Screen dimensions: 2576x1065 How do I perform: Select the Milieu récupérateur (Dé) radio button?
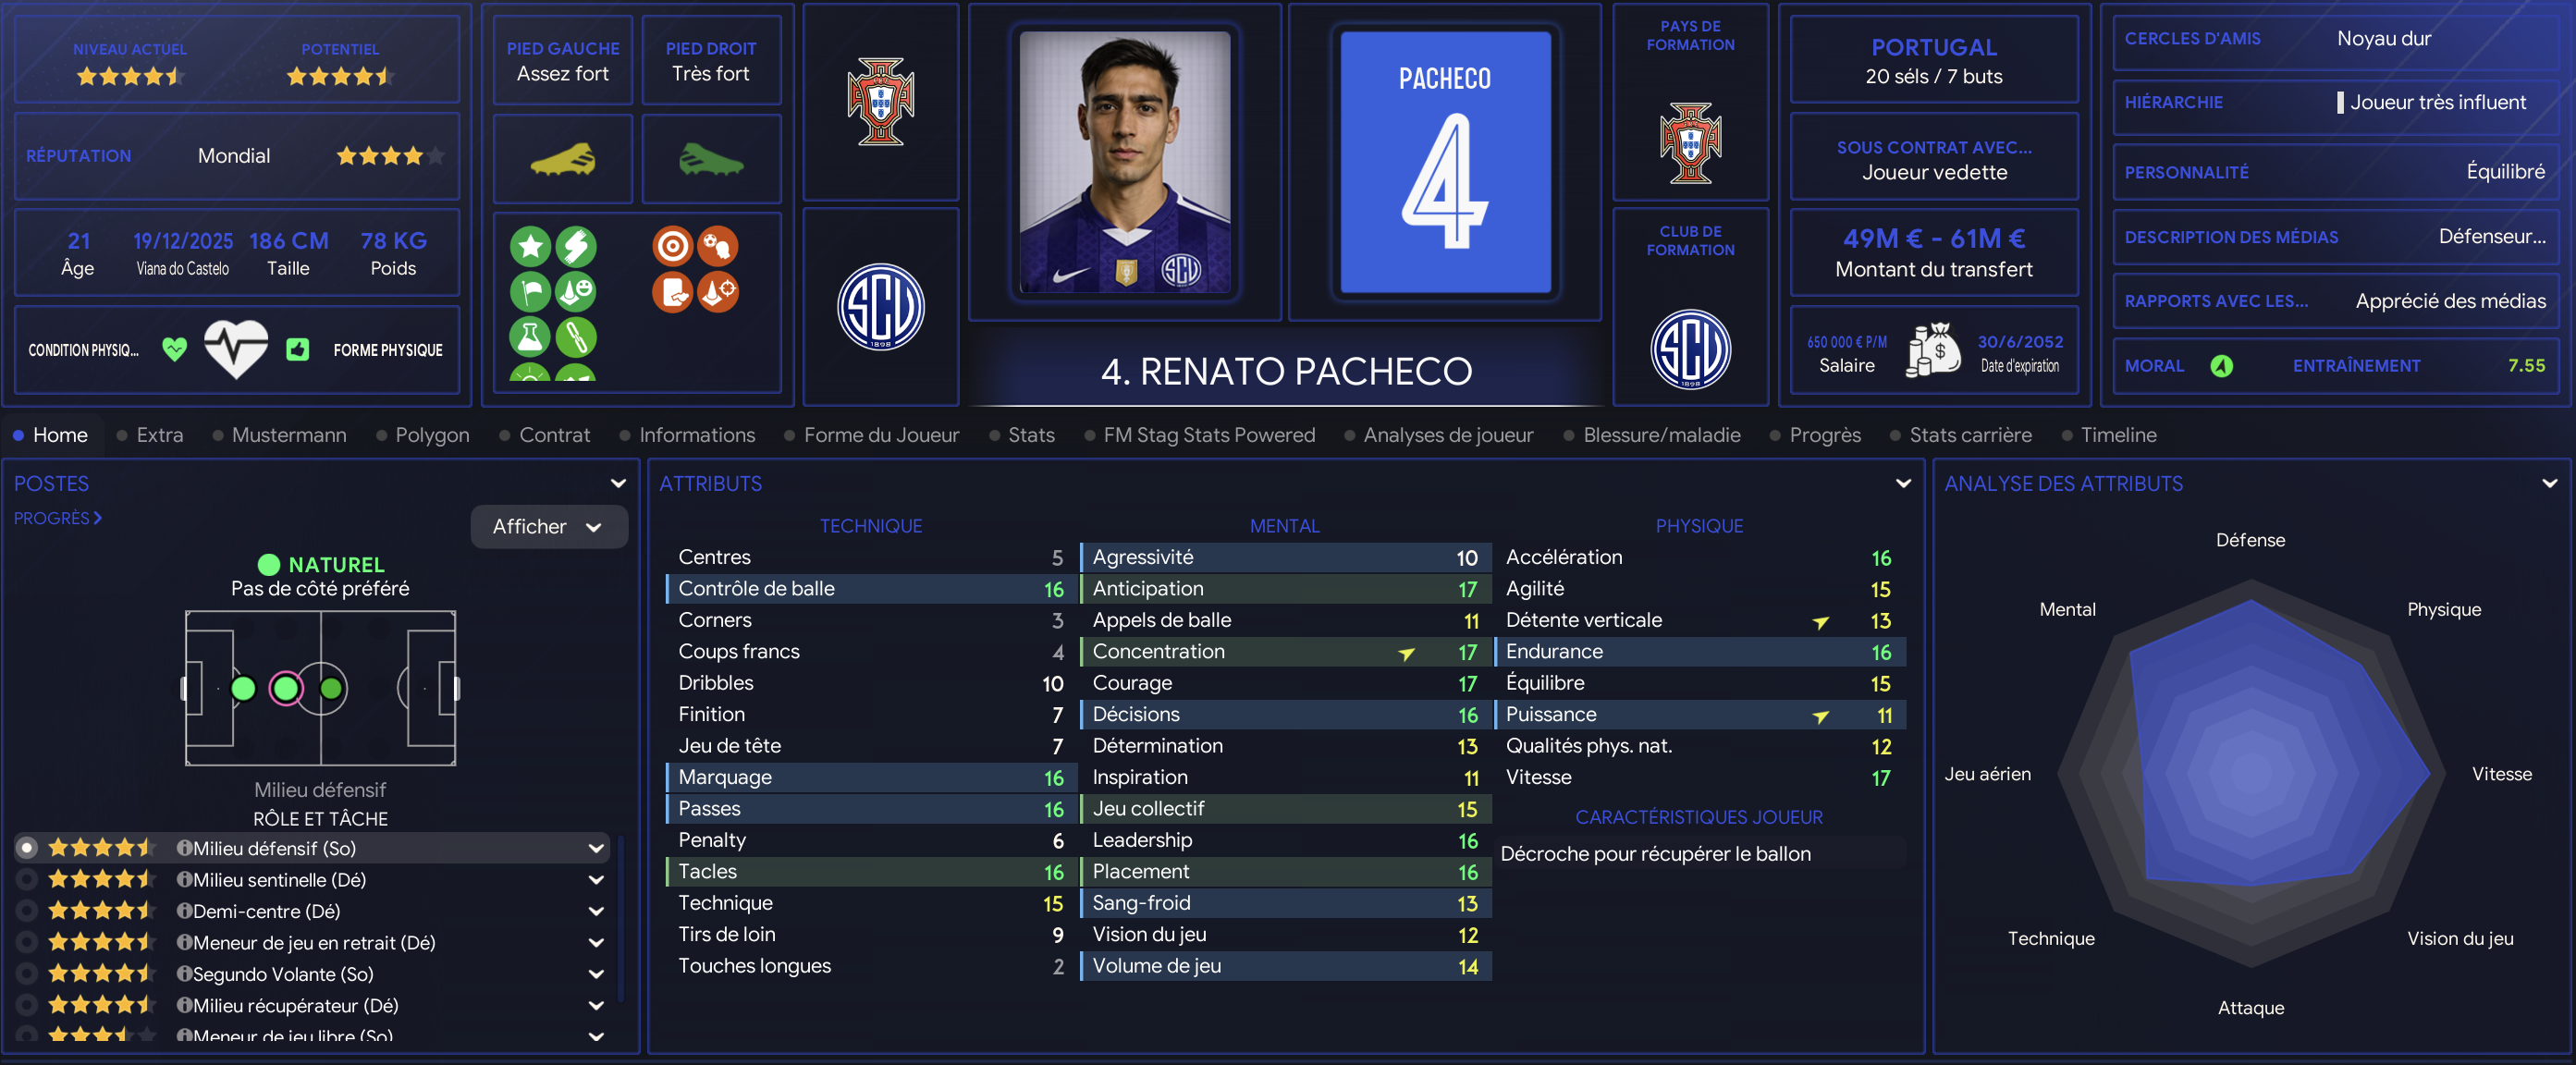pyautogui.click(x=27, y=1005)
